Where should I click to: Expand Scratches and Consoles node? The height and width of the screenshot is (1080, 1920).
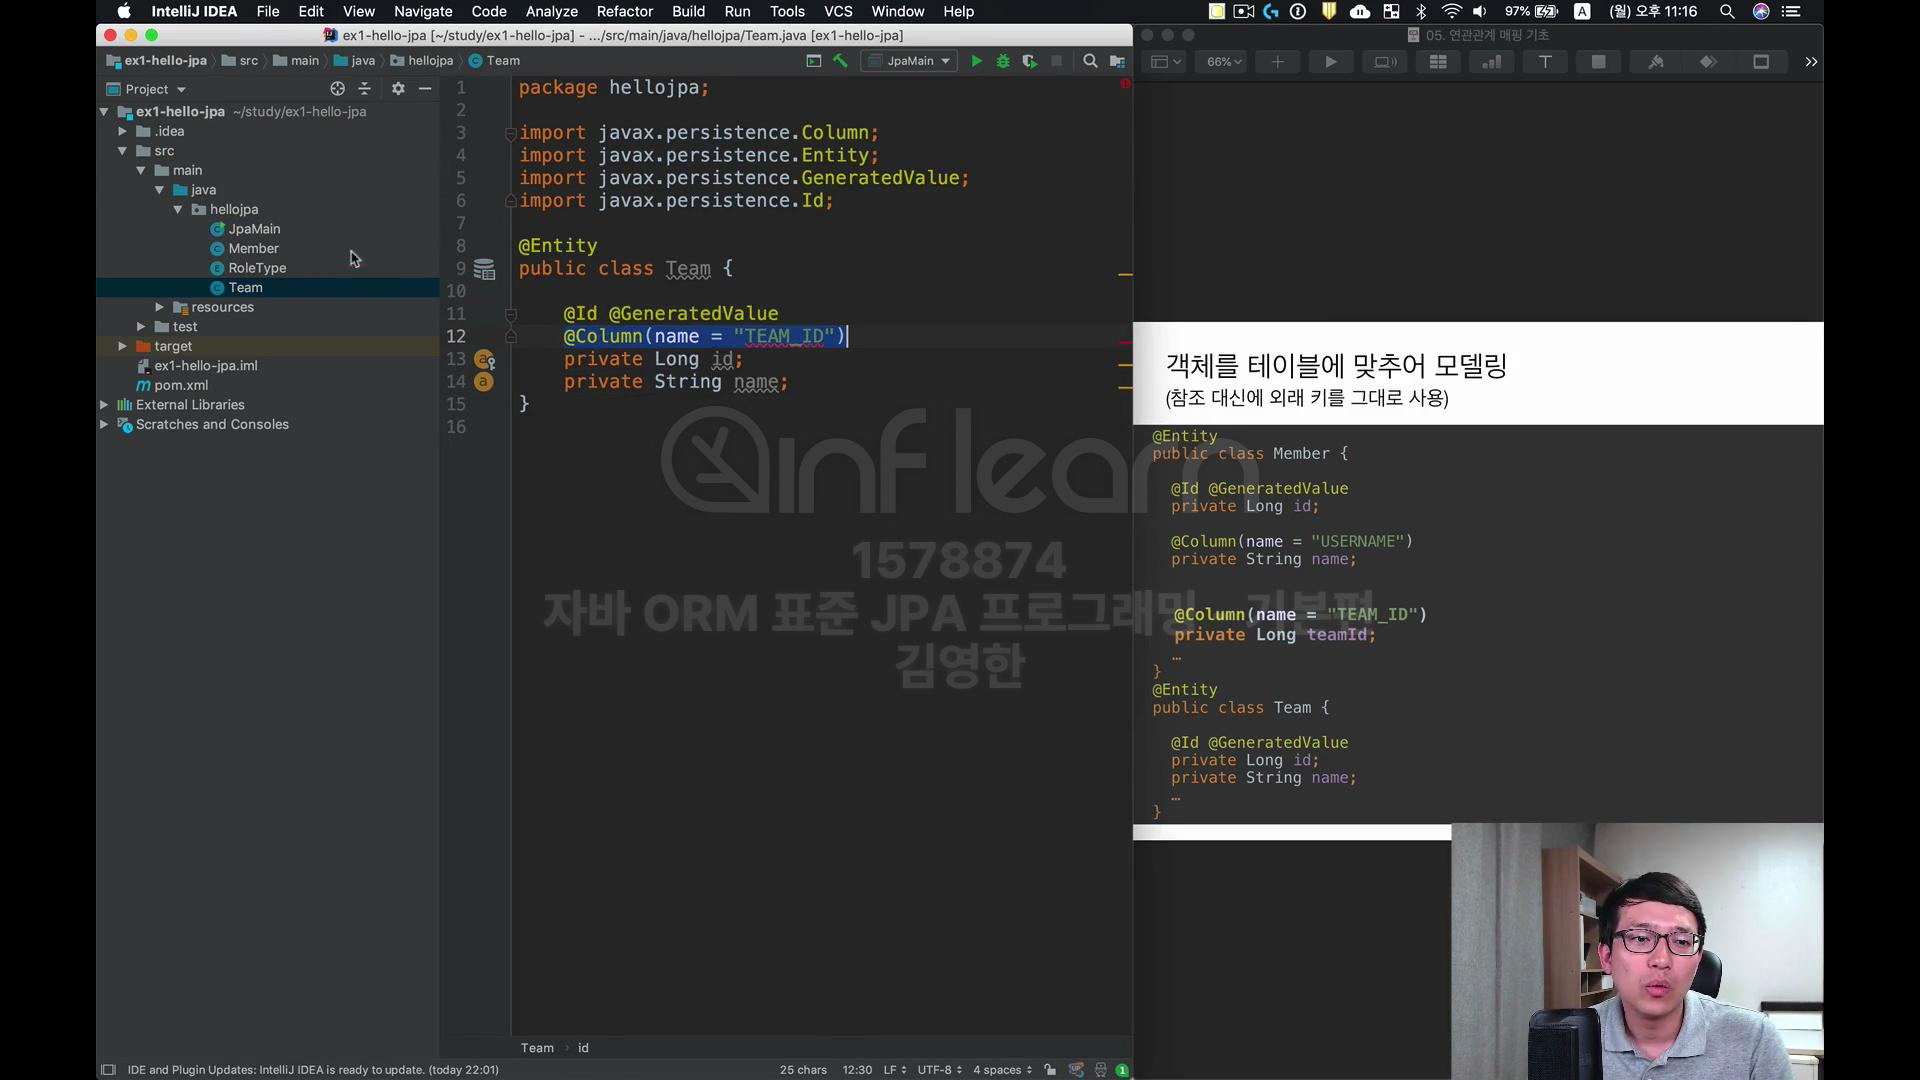click(104, 425)
